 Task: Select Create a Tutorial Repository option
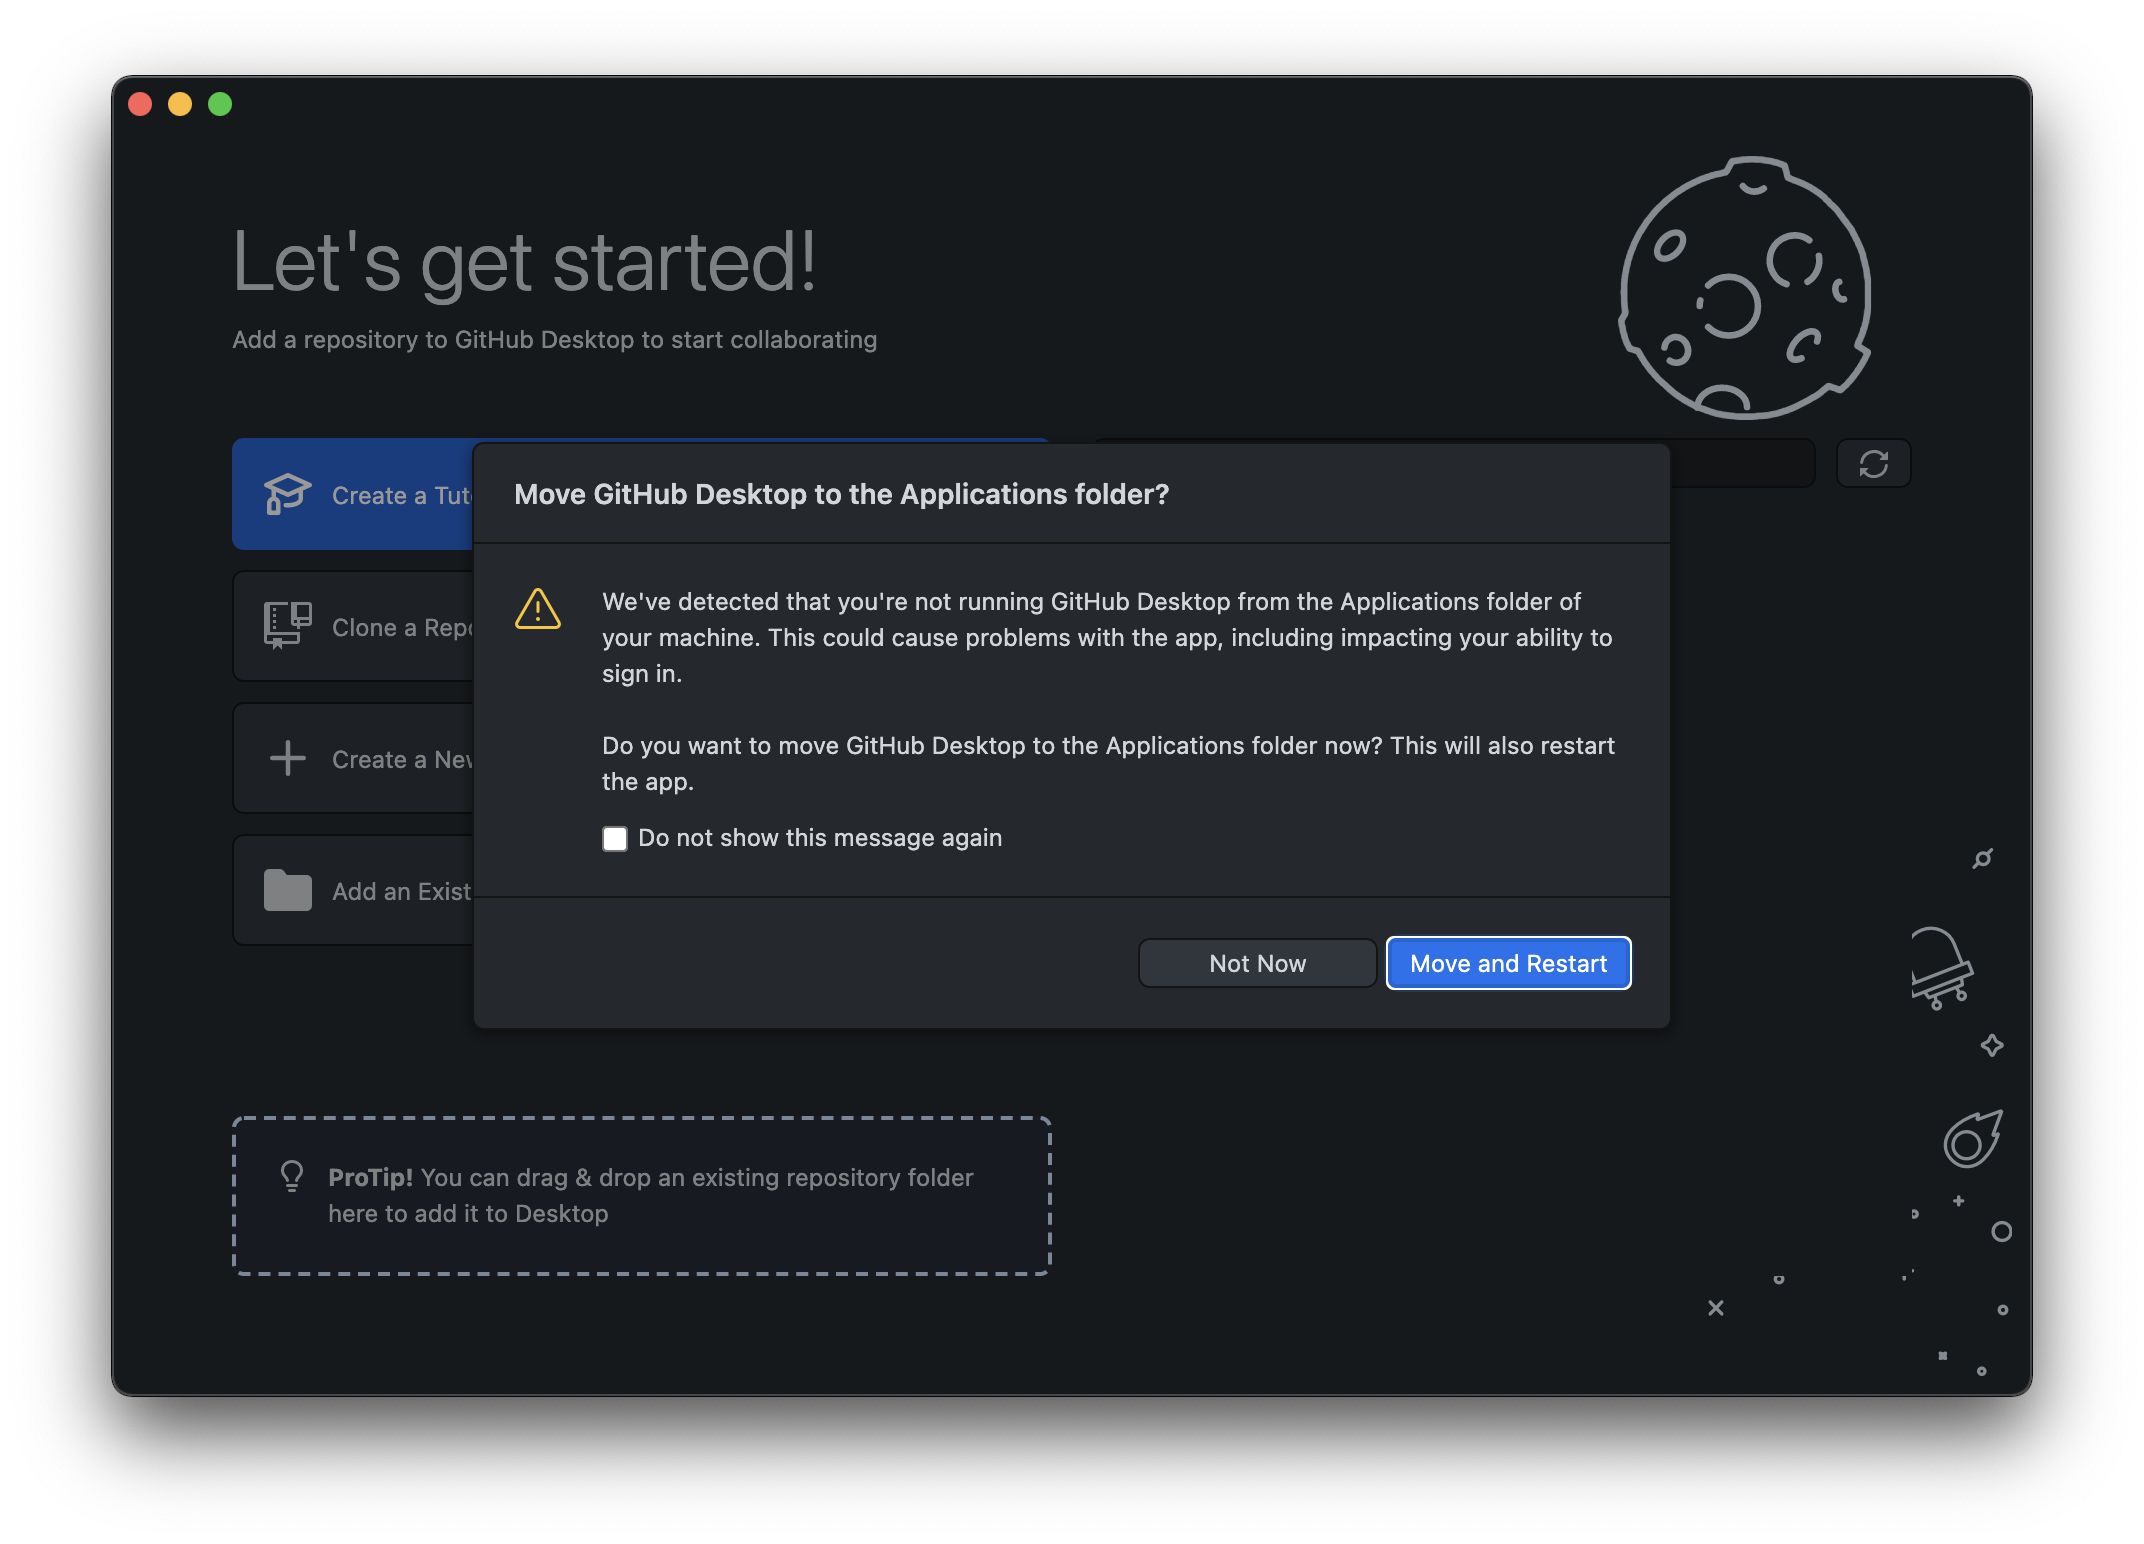click(x=353, y=494)
